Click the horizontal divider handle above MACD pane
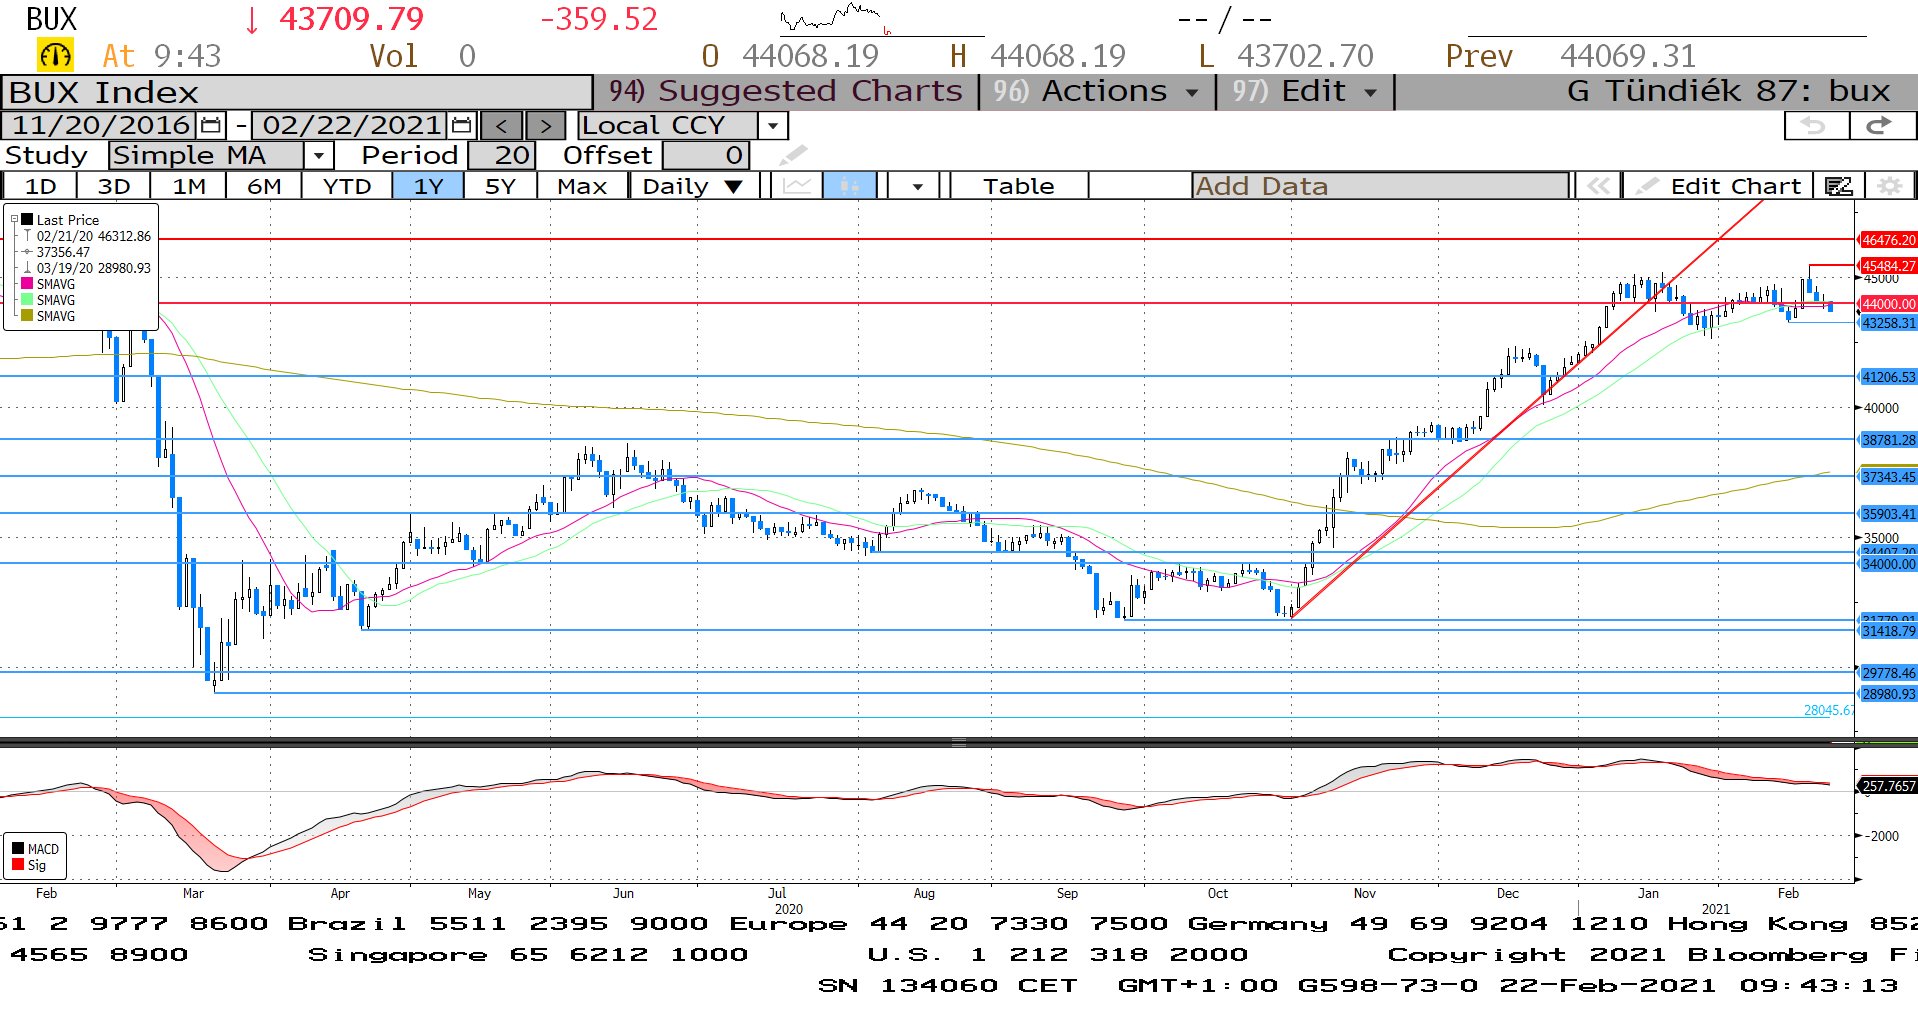The height and width of the screenshot is (1025, 1918). (958, 743)
